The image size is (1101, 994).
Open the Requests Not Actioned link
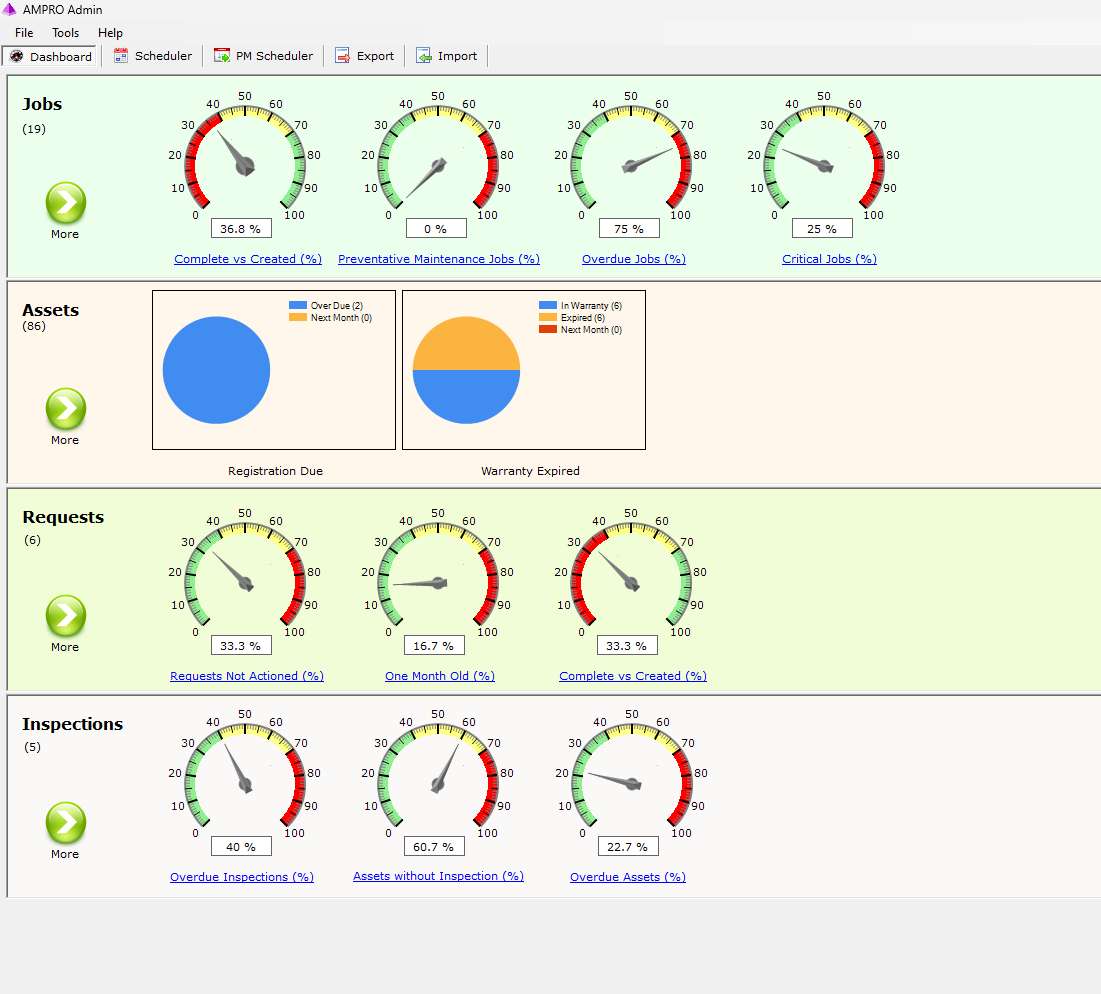coord(246,675)
